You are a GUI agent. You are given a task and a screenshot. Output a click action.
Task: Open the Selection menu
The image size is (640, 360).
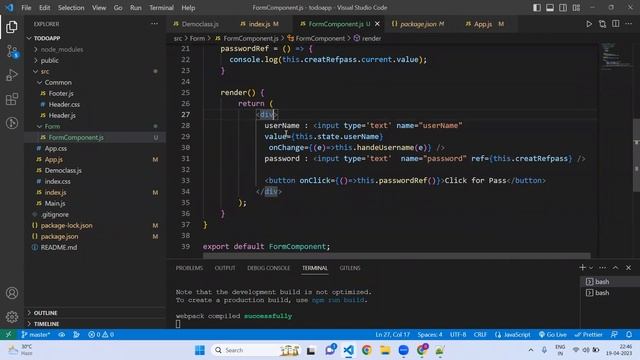pyautogui.click(x=71, y=8)
